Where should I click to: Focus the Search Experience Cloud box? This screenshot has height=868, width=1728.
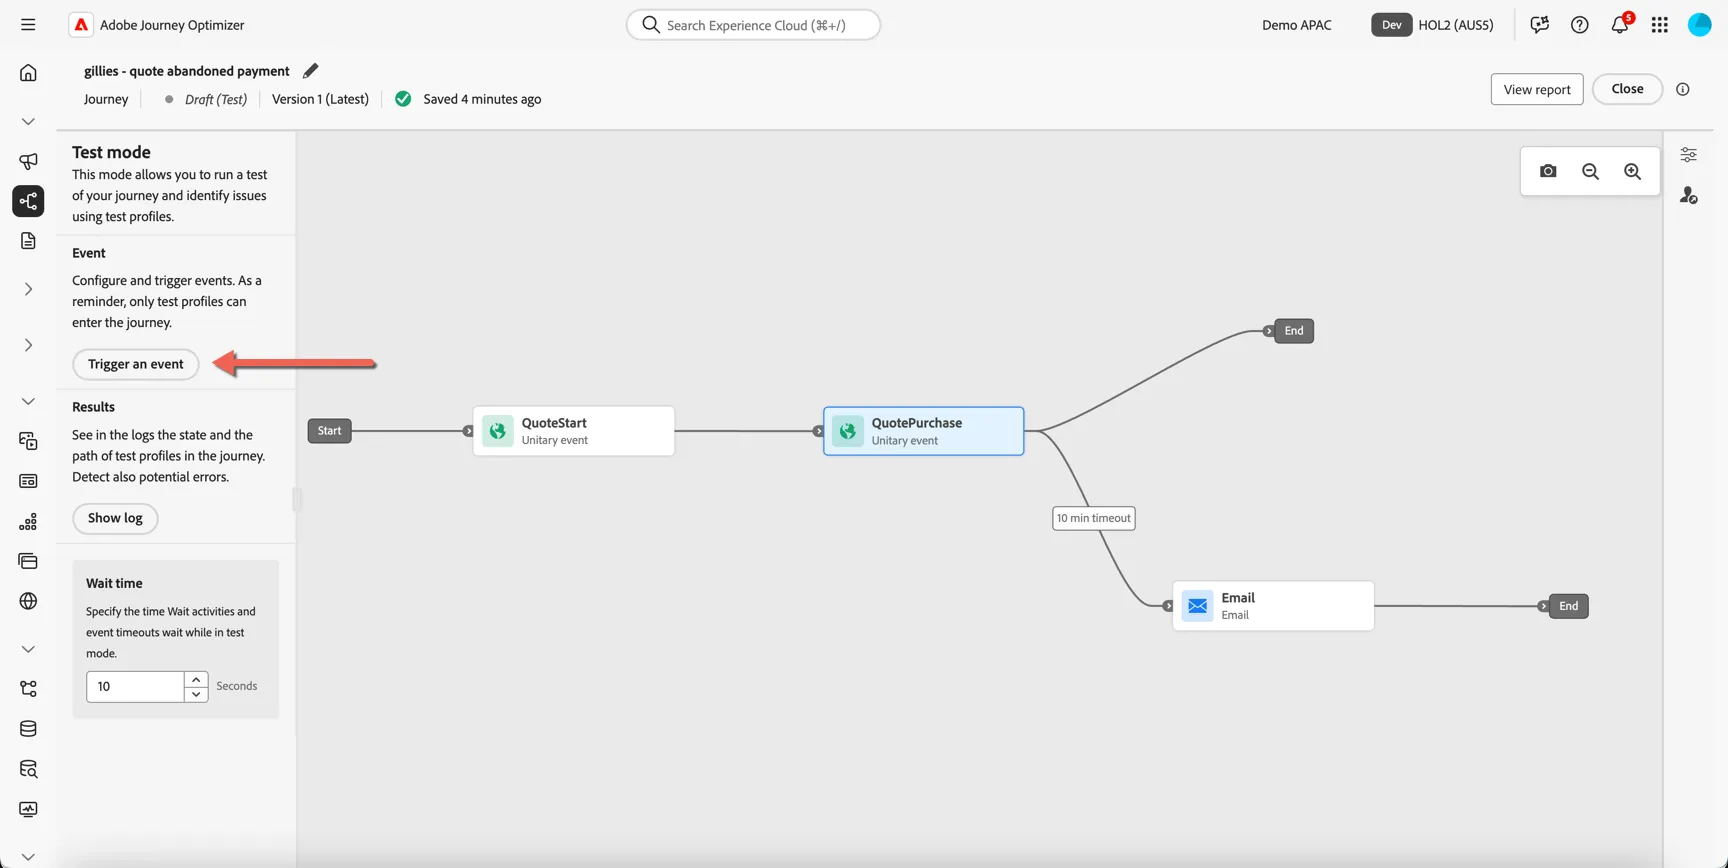click(753, 25)
